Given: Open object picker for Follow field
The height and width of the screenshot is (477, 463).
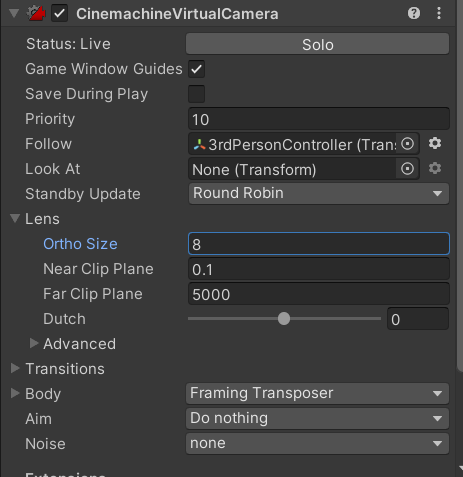Looking at the screenshot, I should (407, 144).
